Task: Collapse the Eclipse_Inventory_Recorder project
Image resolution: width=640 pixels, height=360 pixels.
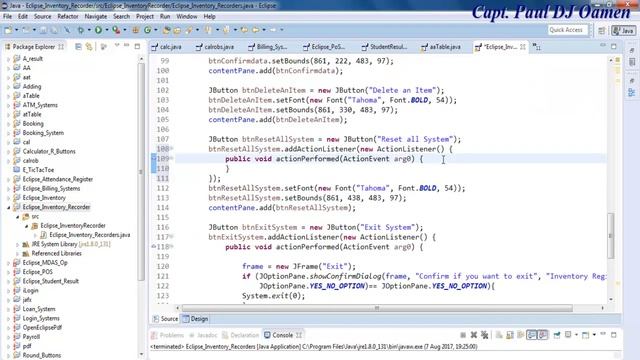Action: 9,207
